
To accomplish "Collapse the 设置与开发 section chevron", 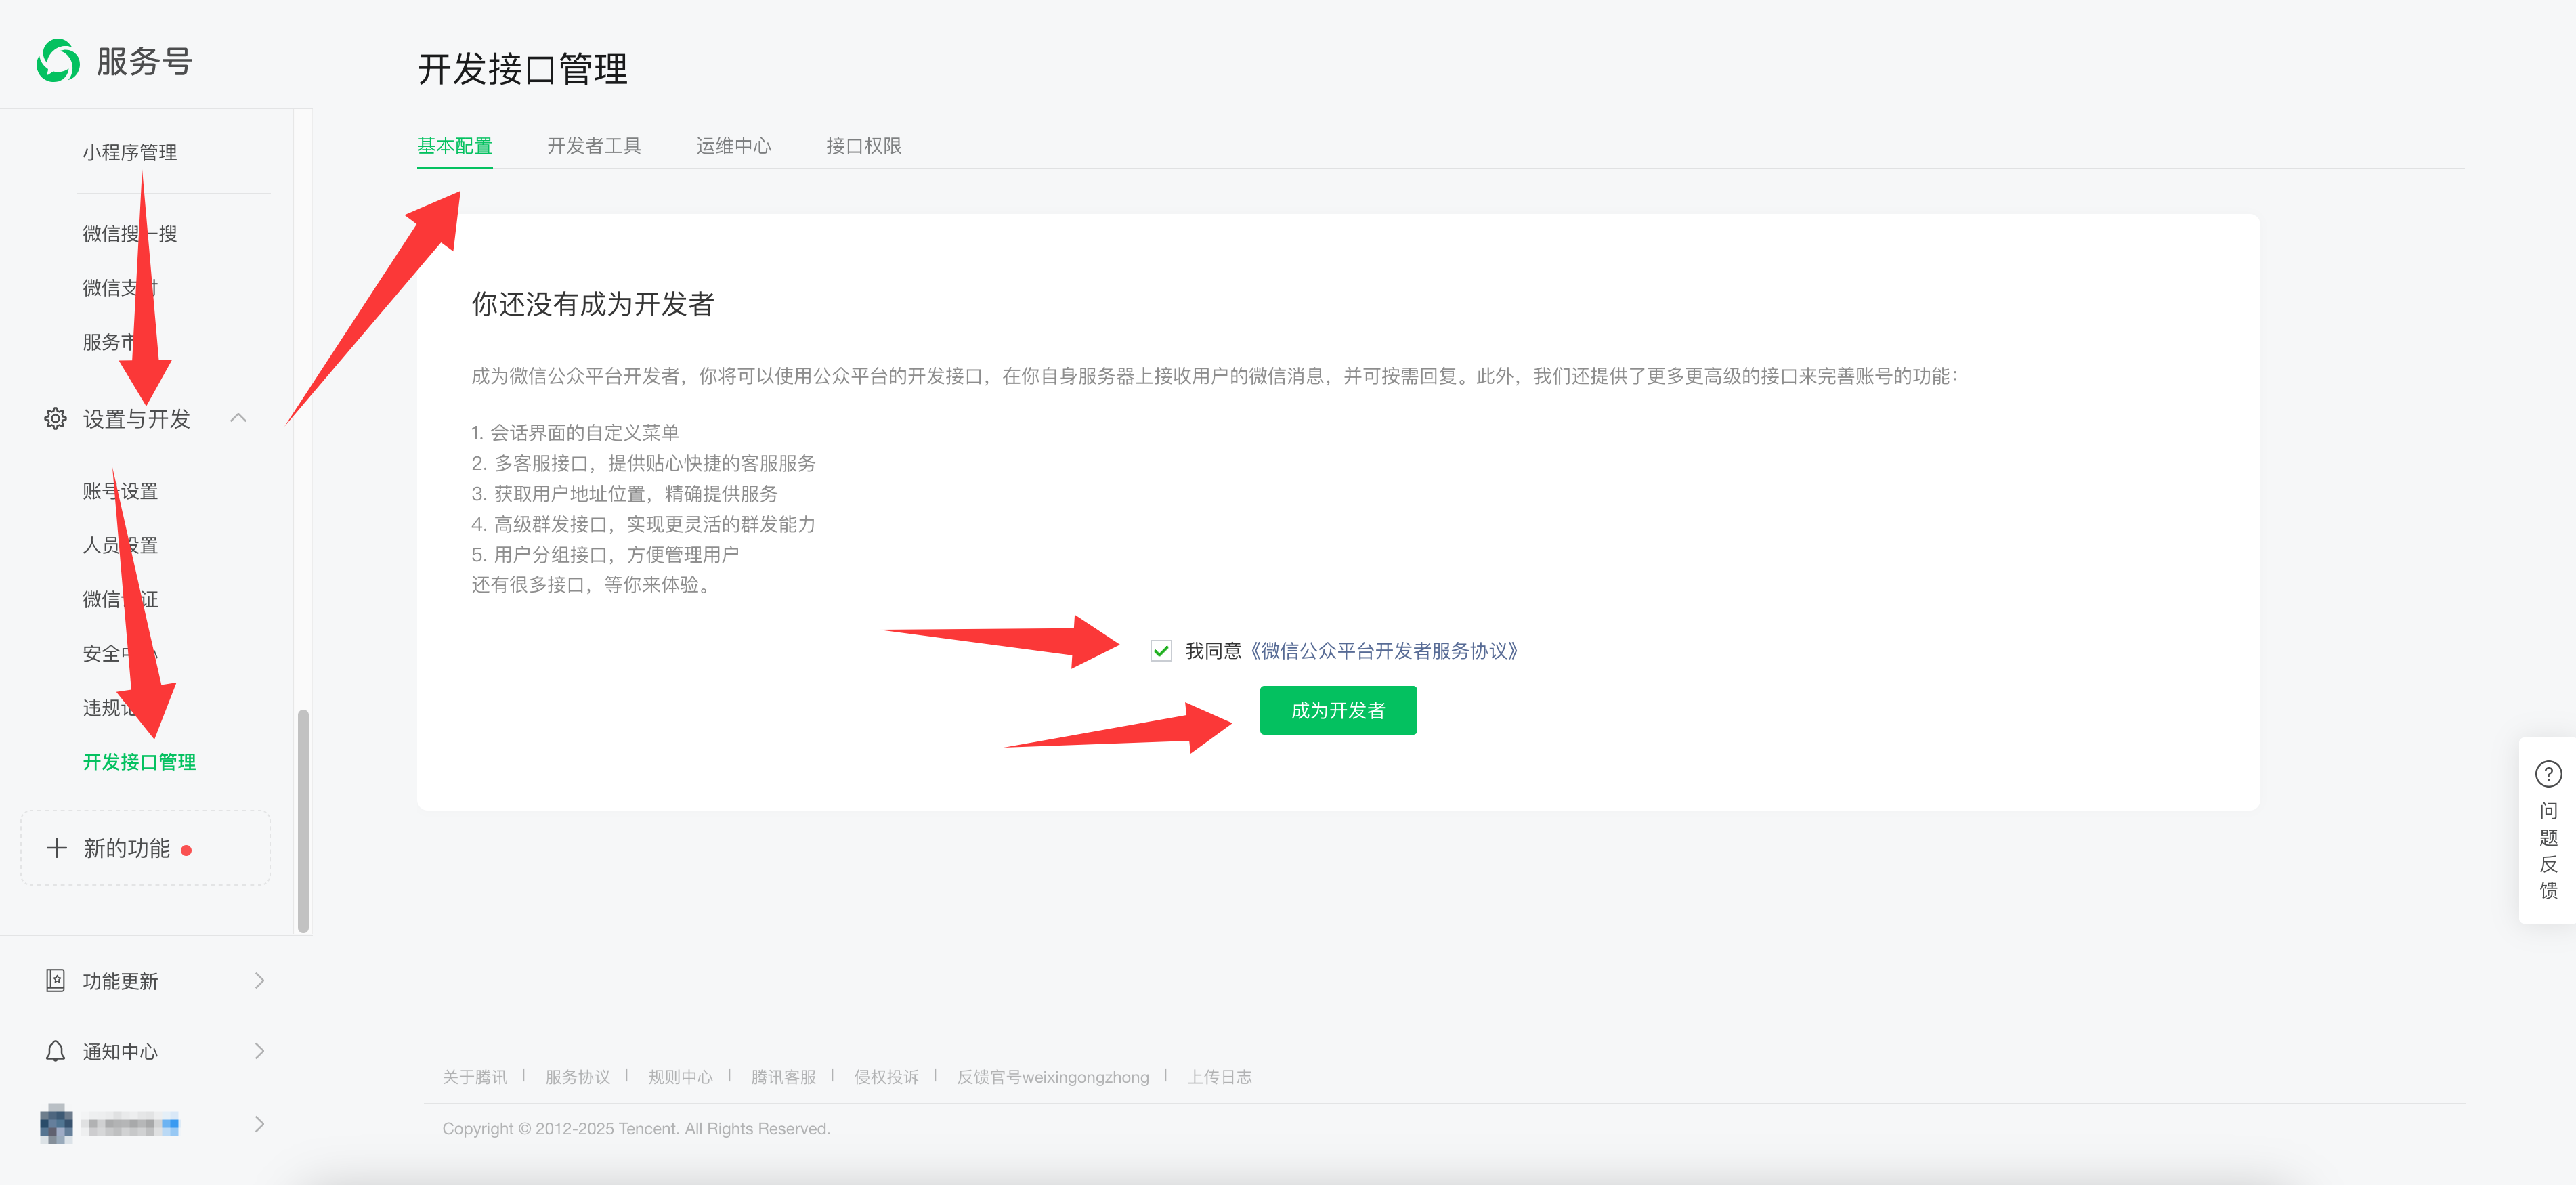I will (238, 418).
